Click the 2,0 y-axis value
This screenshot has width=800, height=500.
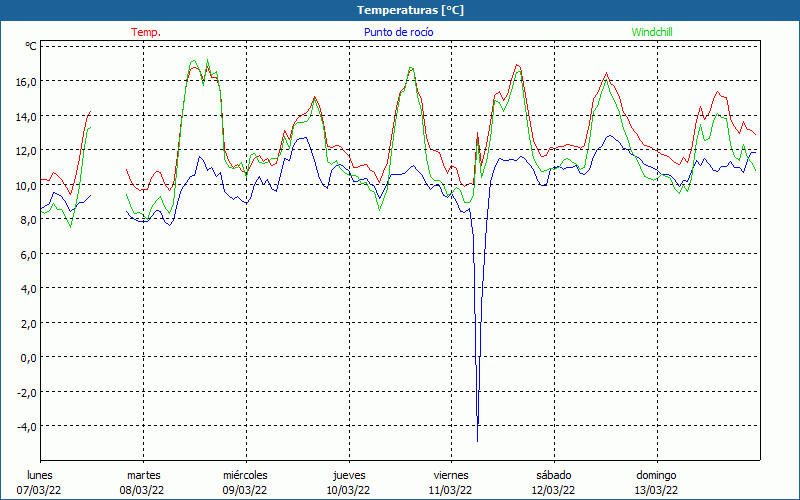click(x=27, y=323)
